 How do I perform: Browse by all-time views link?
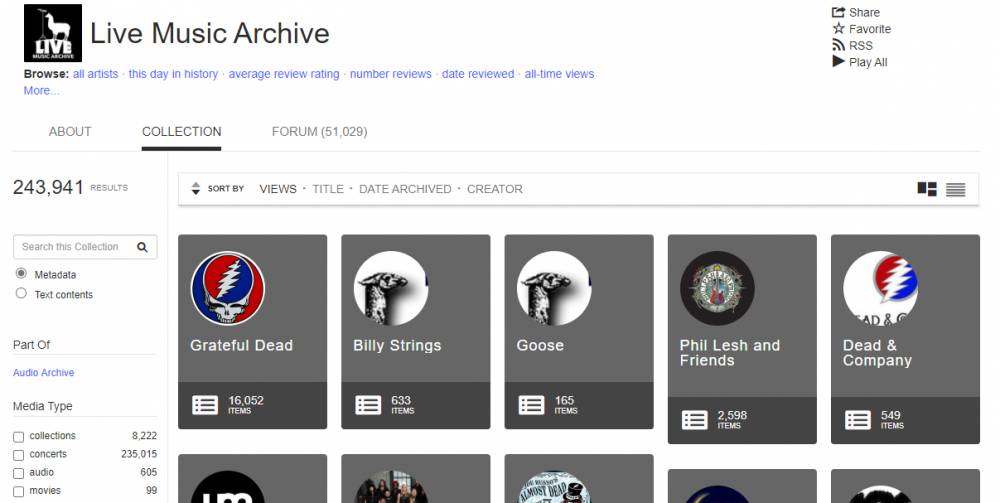coord(559,74)
